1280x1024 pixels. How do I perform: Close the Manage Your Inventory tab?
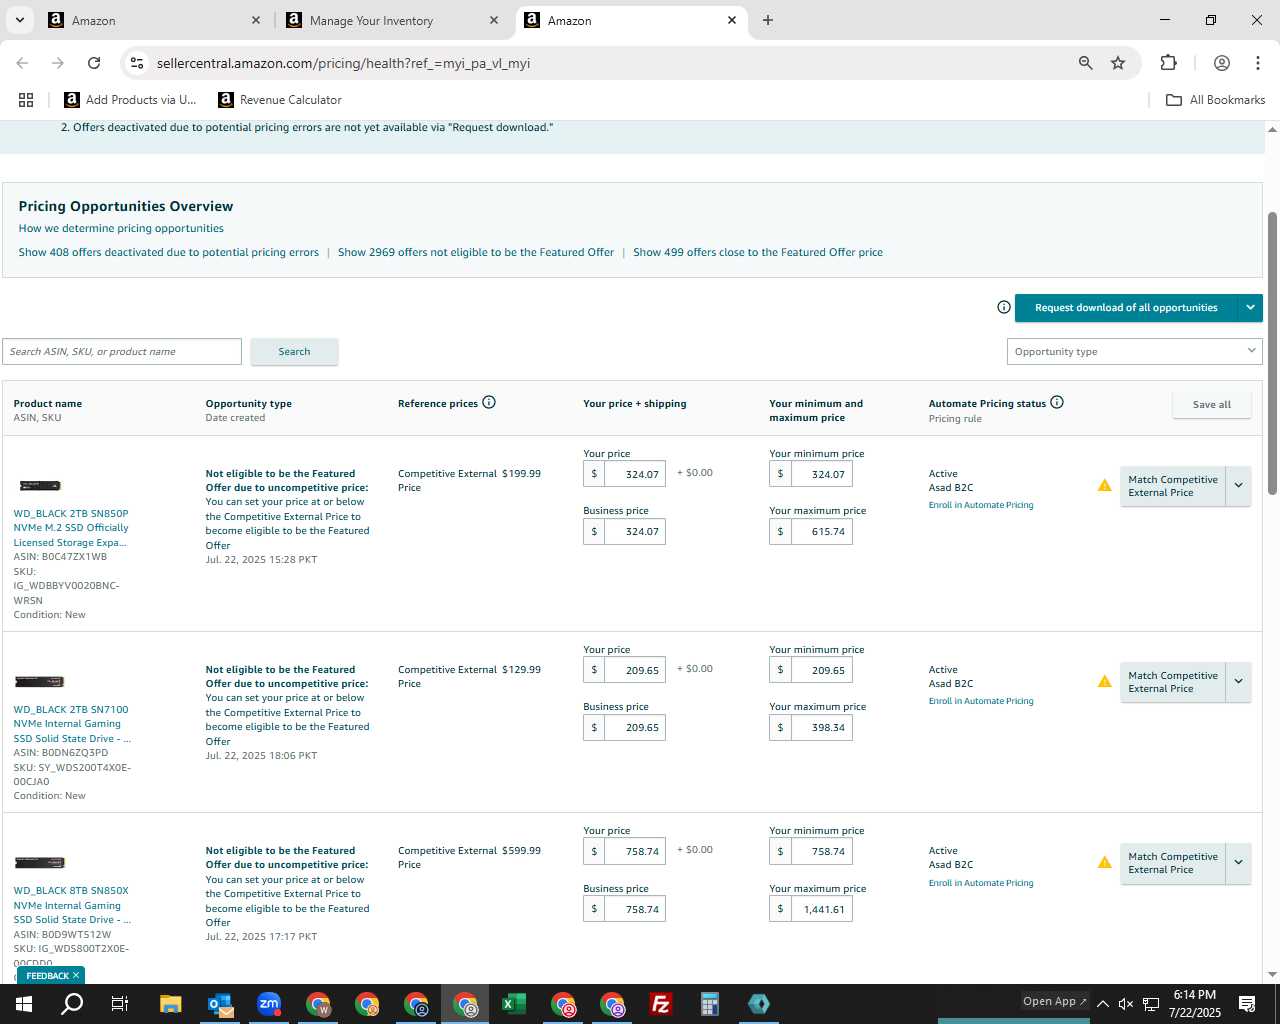click(494, 20)
